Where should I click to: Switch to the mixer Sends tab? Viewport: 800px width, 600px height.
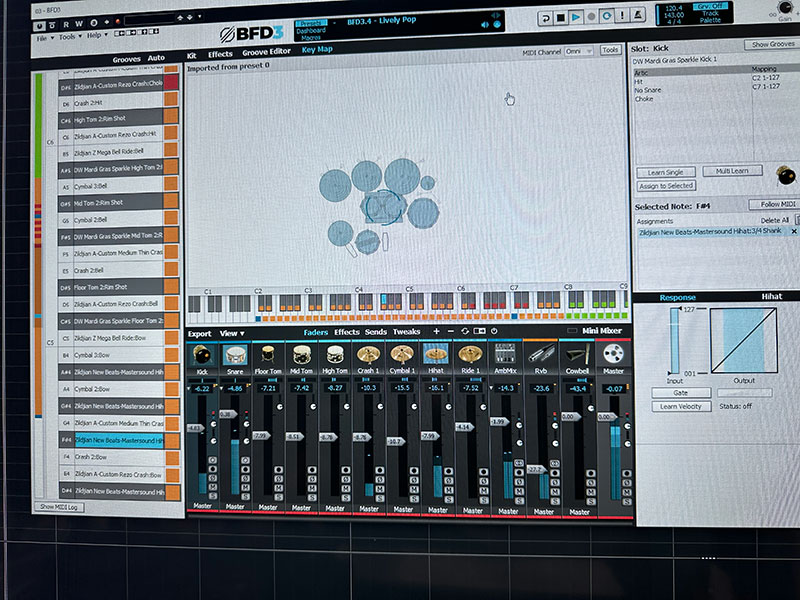coord(376,332)
